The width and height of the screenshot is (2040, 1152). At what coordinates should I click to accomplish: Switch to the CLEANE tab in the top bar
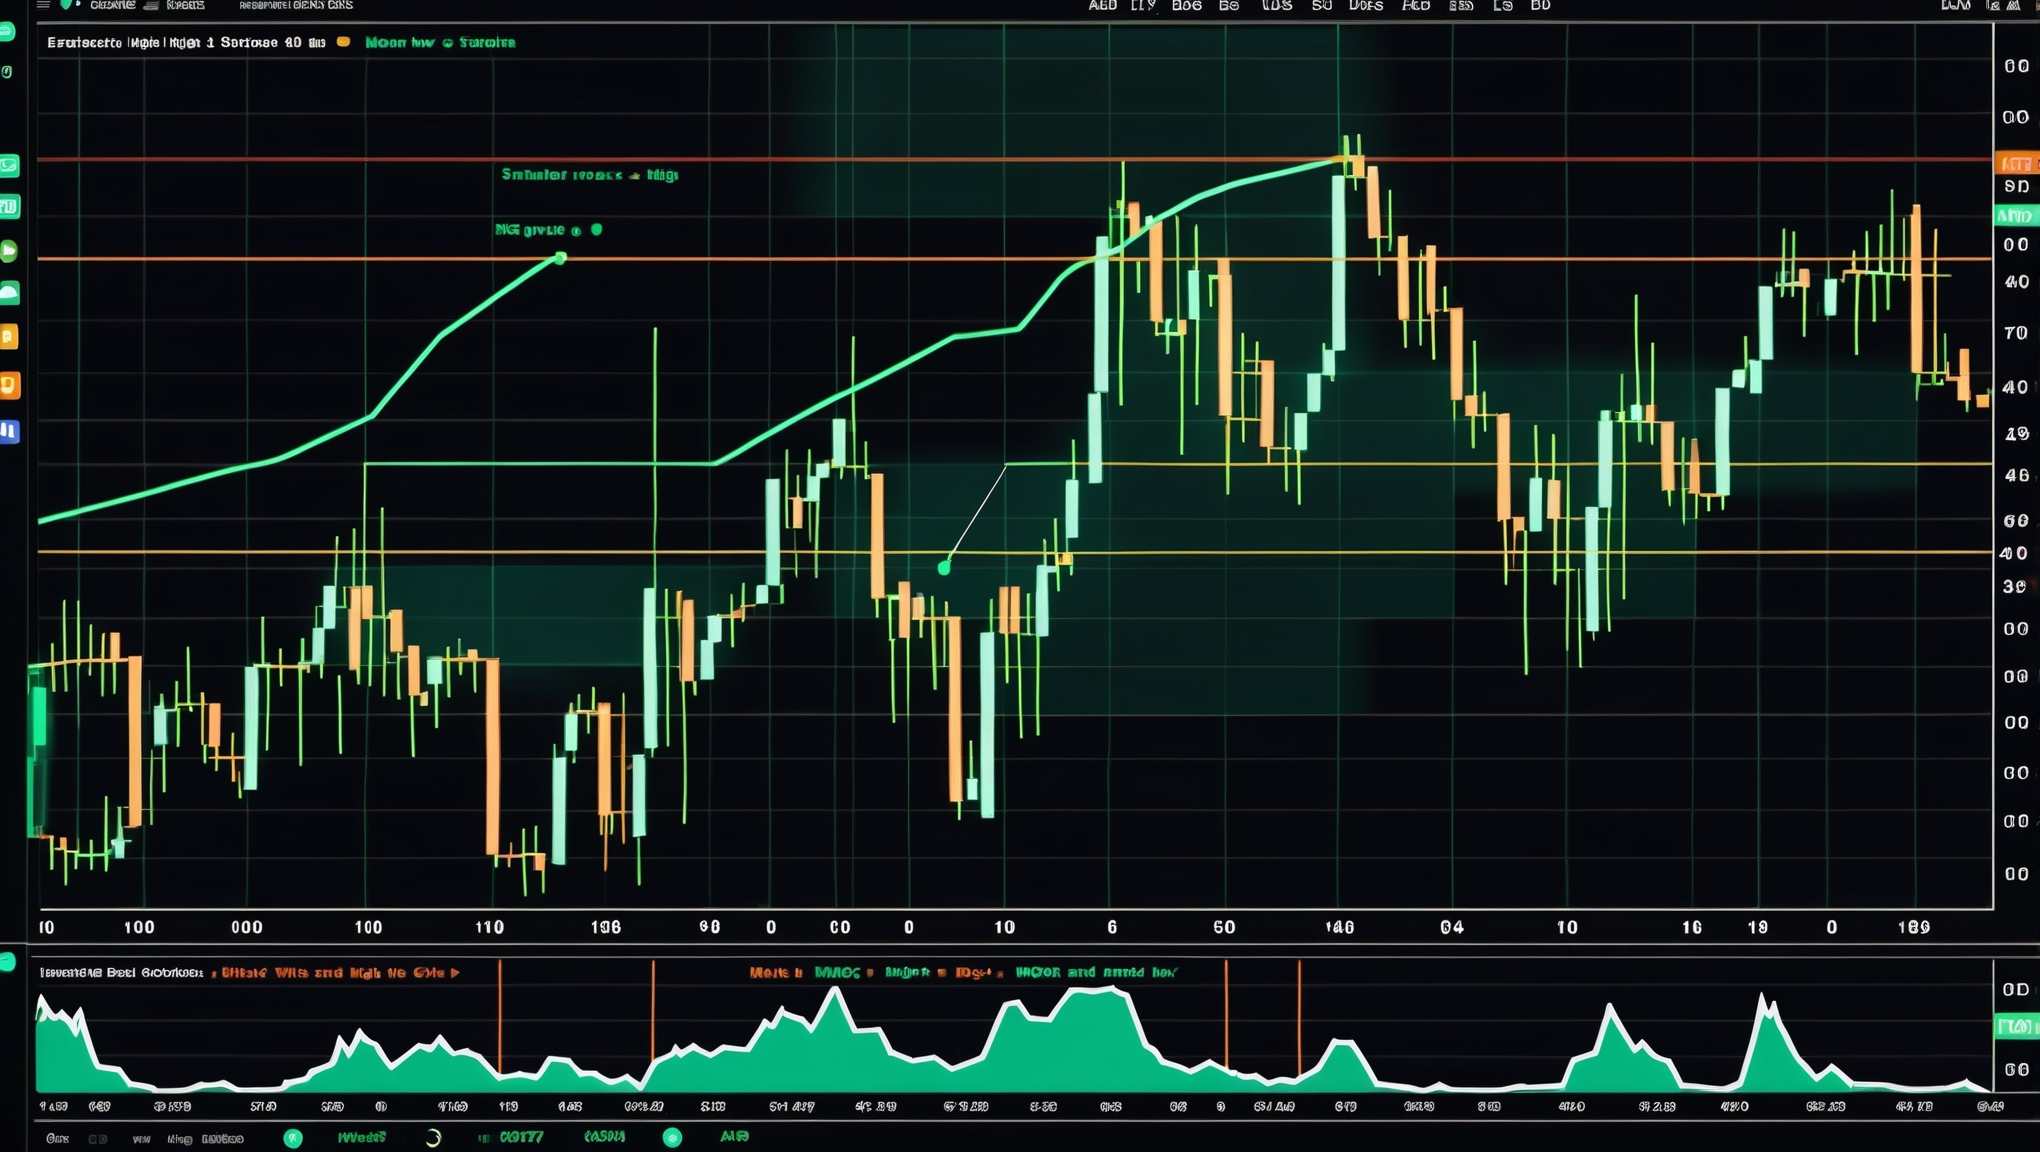click(113, 5)
